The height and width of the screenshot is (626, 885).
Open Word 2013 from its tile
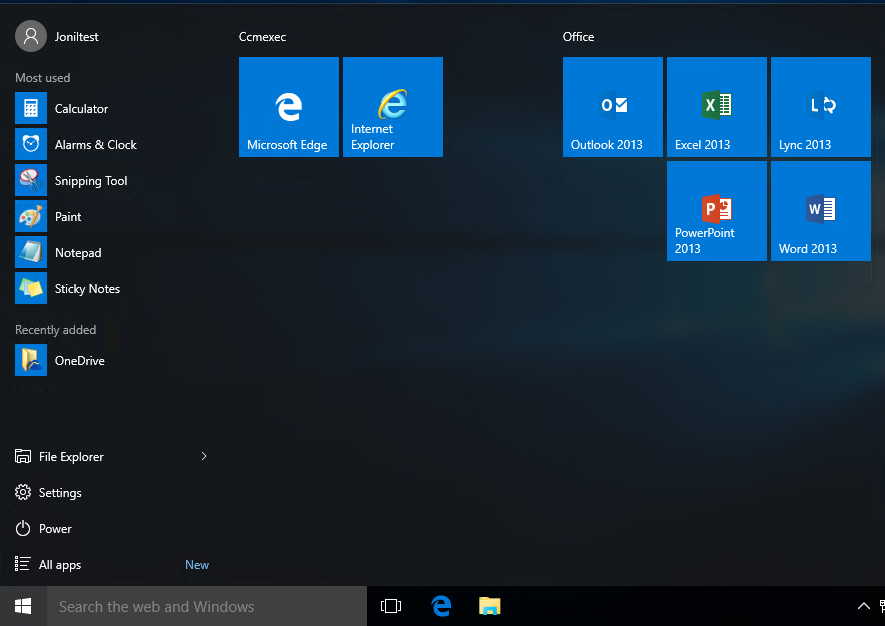click(x=820, y=210)
